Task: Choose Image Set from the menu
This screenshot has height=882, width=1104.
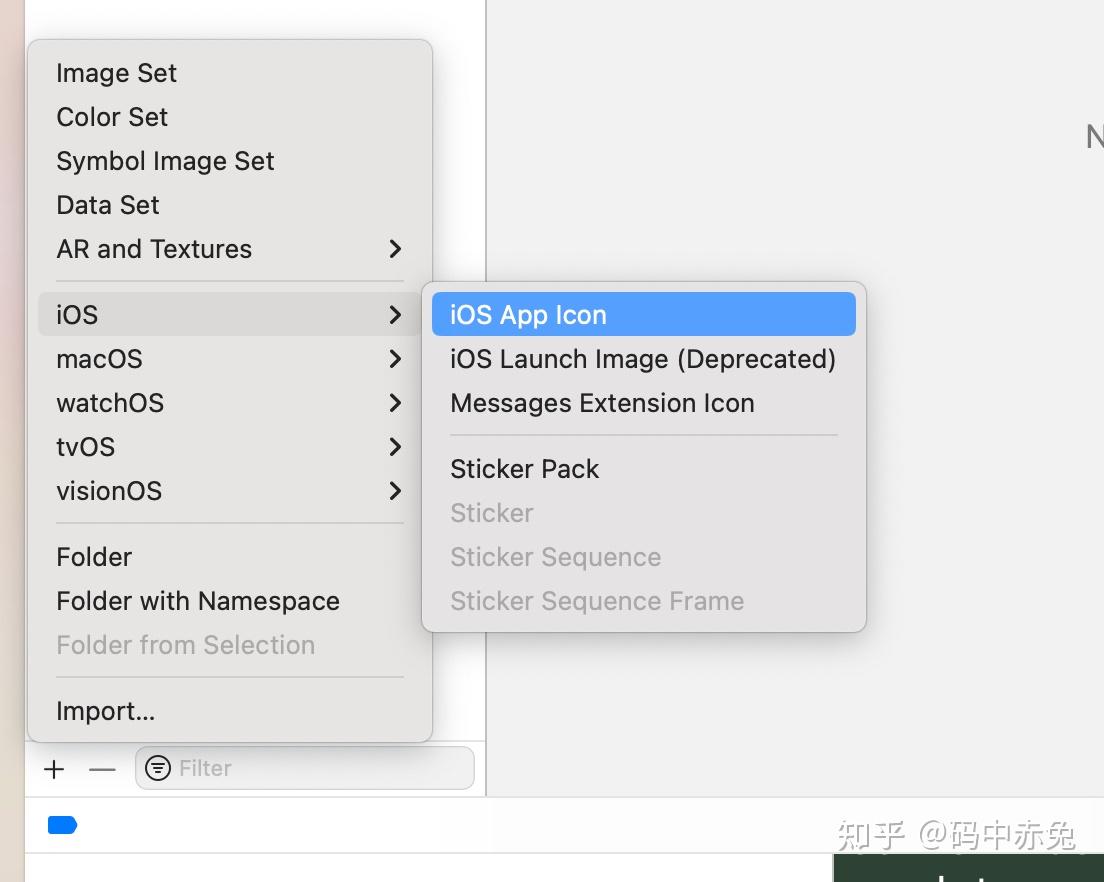Action: coord(230,73)
